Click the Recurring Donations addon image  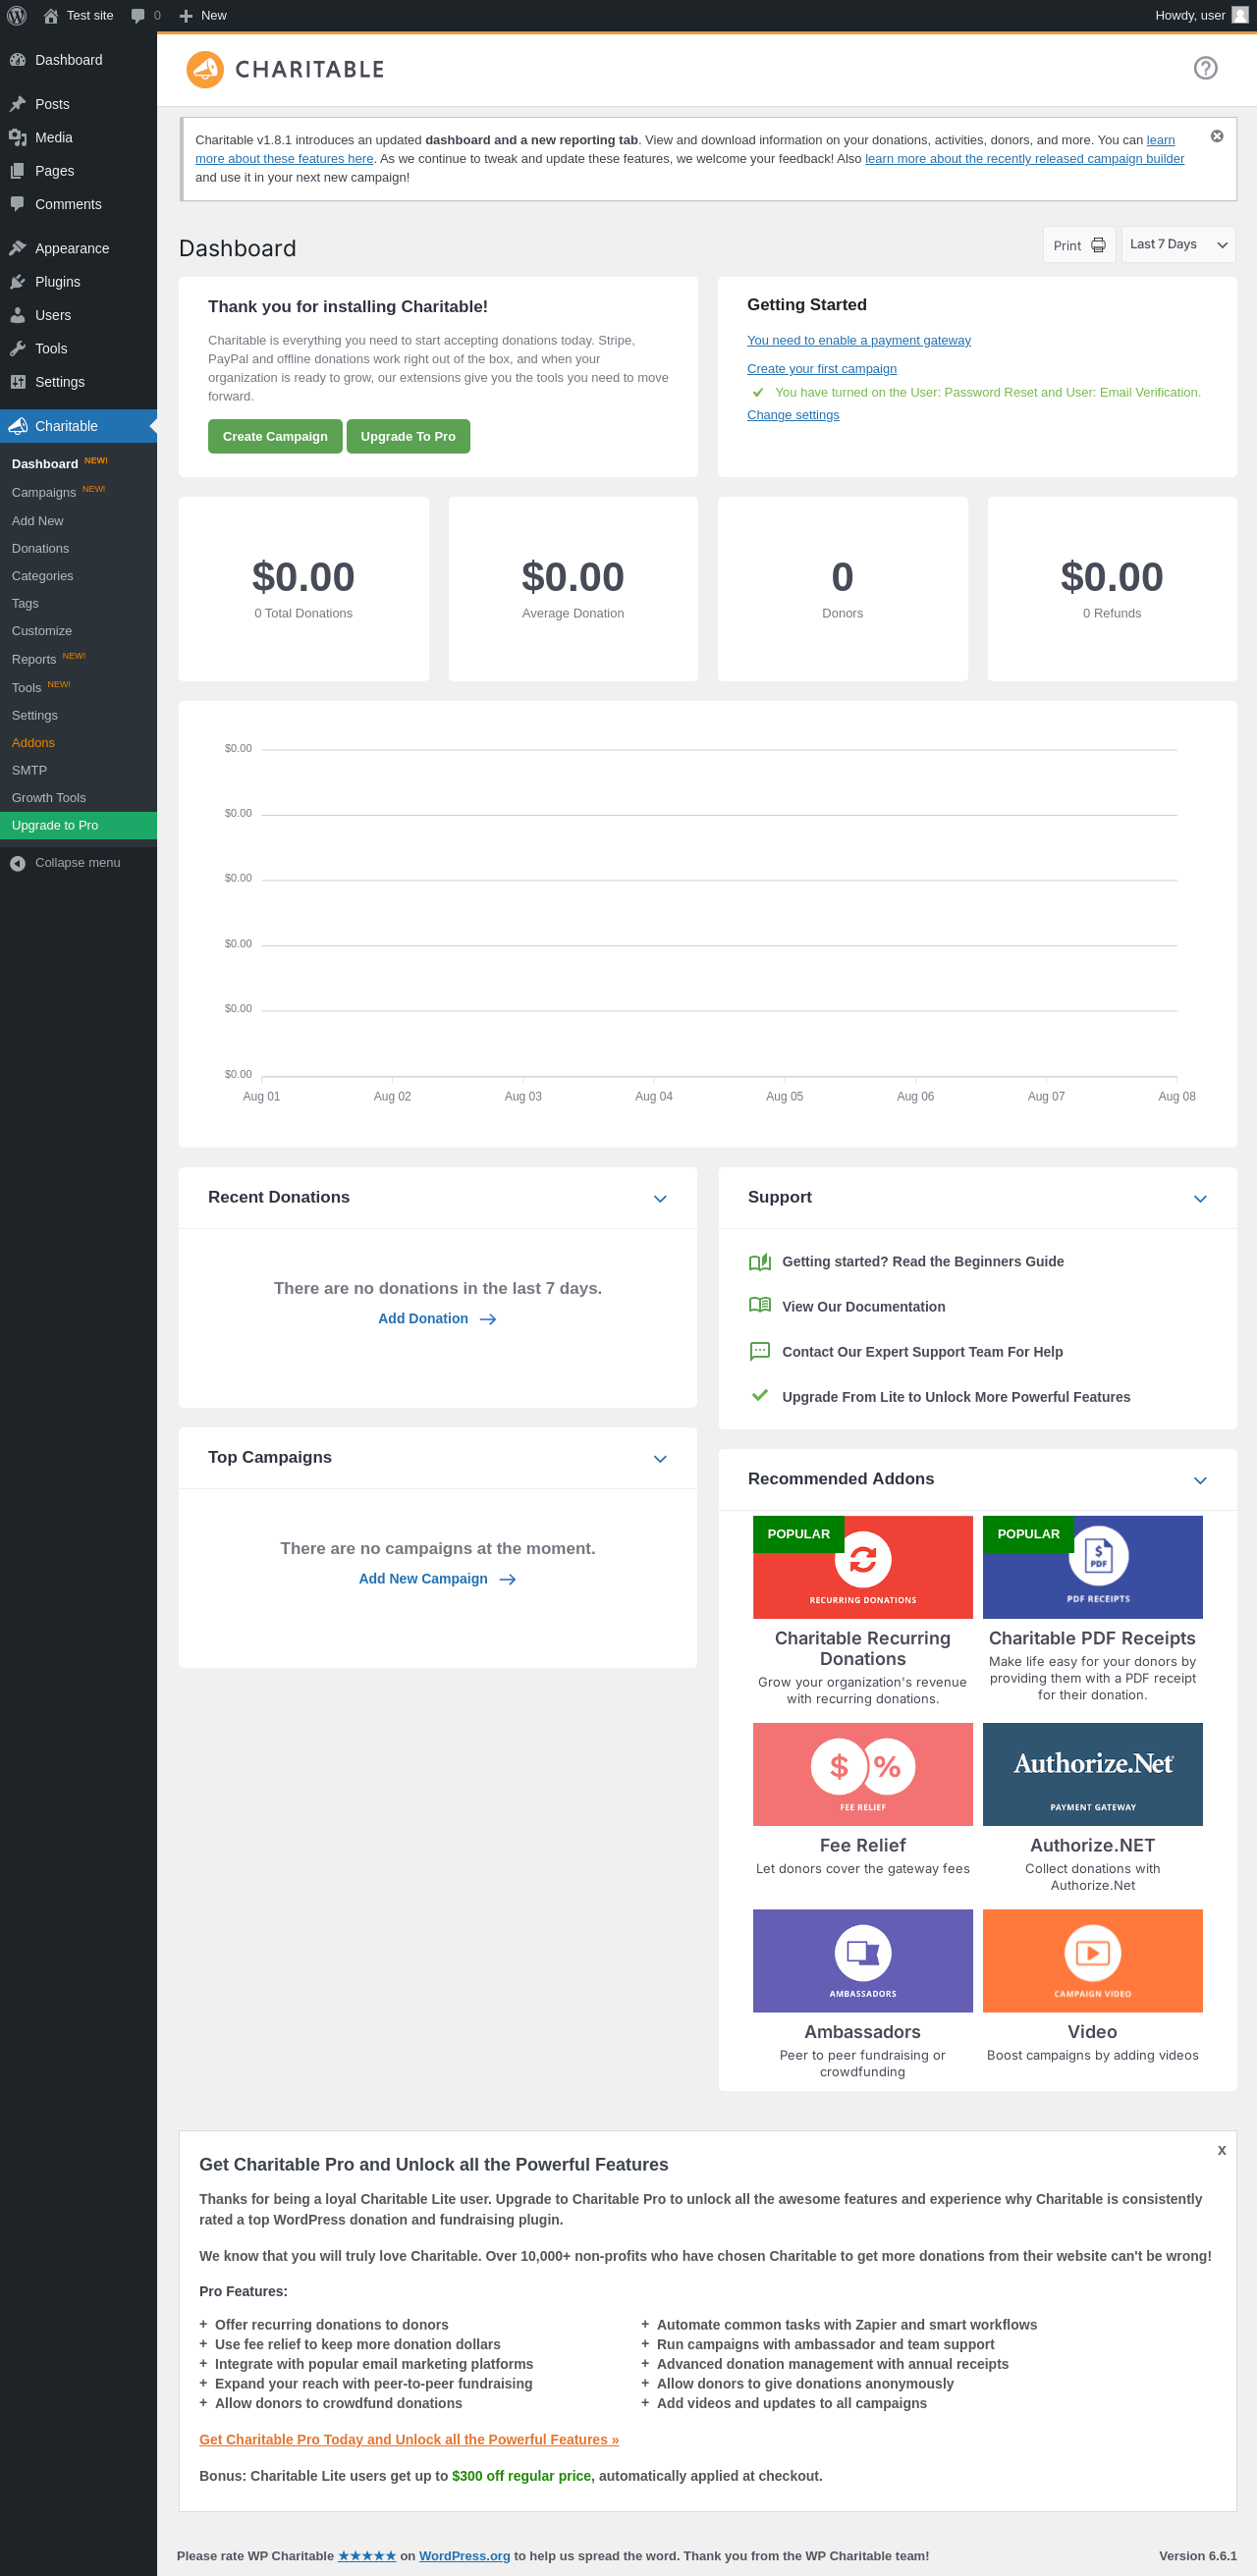(863, 1567)
